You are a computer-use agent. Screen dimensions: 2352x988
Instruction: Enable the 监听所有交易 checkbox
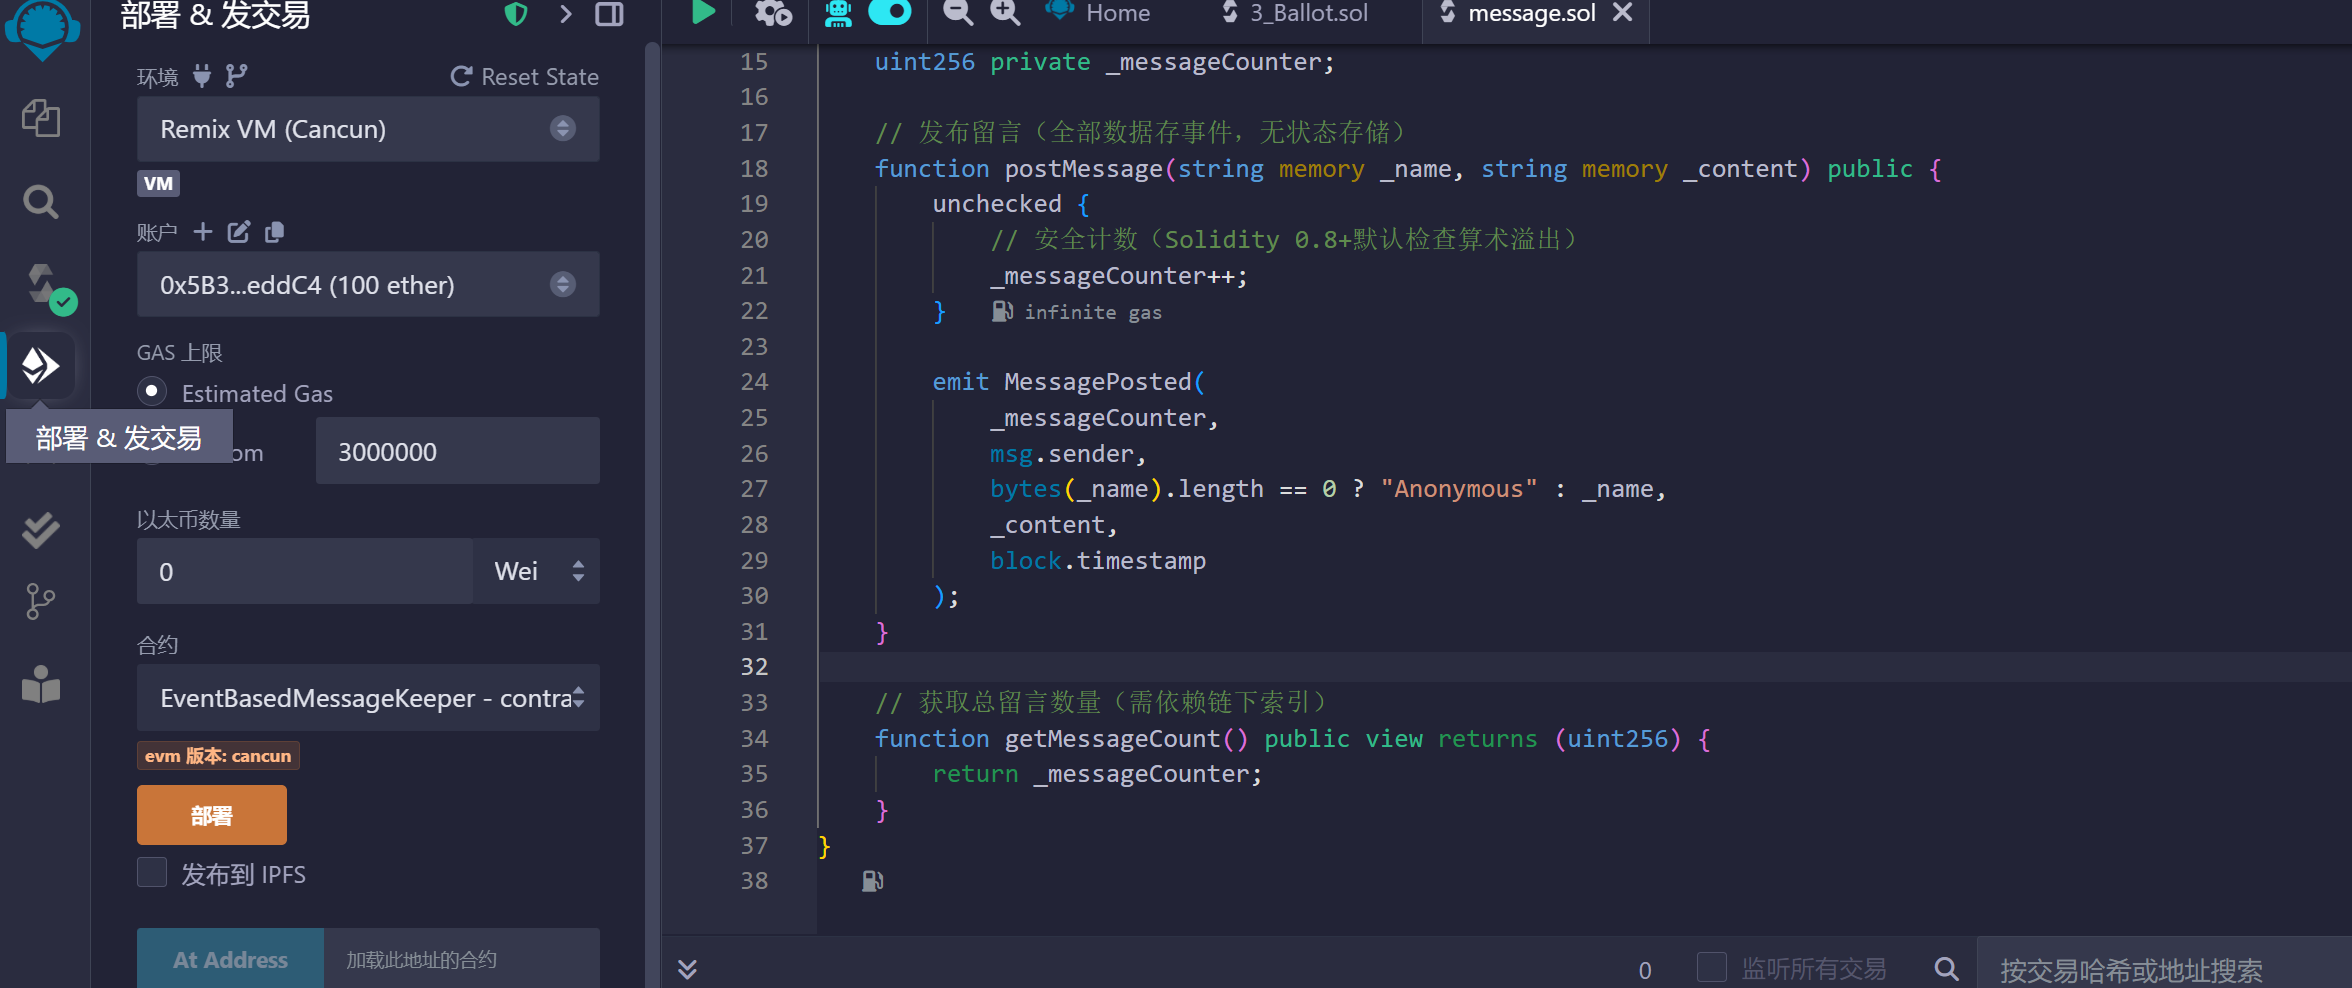1712,967
